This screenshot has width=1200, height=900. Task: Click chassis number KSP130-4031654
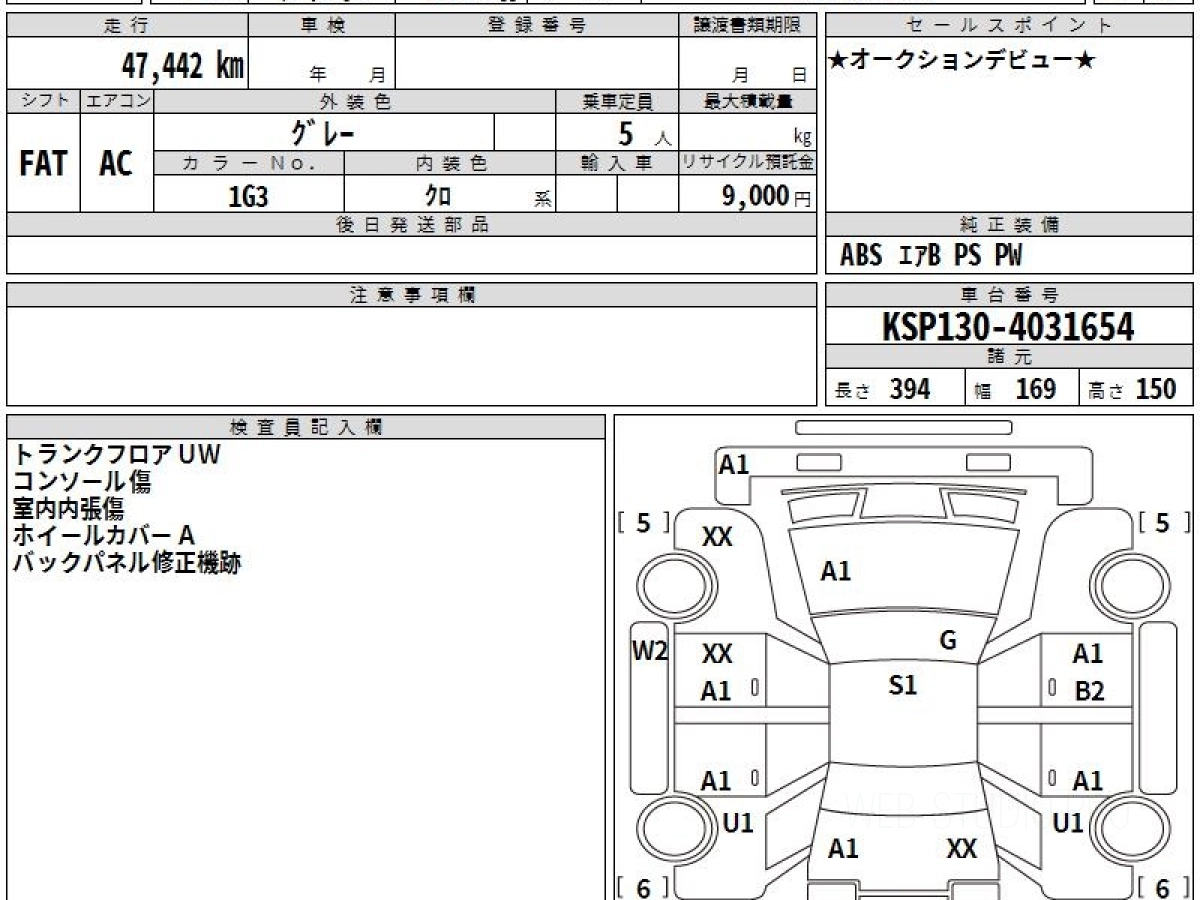(1008, 327)
